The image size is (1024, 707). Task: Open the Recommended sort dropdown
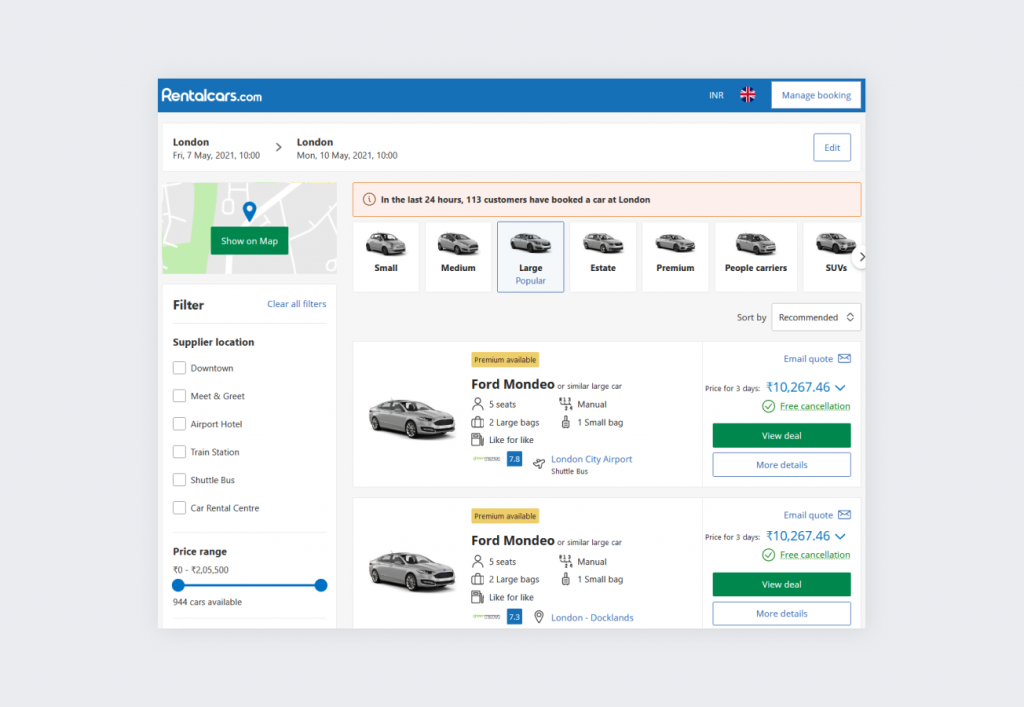[816, 317]
